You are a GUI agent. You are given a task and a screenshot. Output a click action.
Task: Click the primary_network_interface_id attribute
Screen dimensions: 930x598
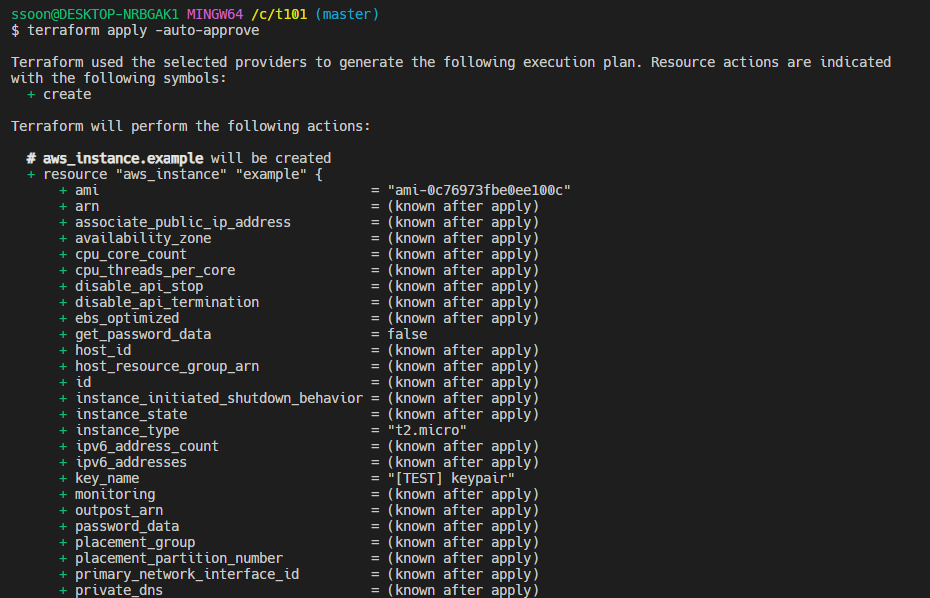click(x=187, y=575)
